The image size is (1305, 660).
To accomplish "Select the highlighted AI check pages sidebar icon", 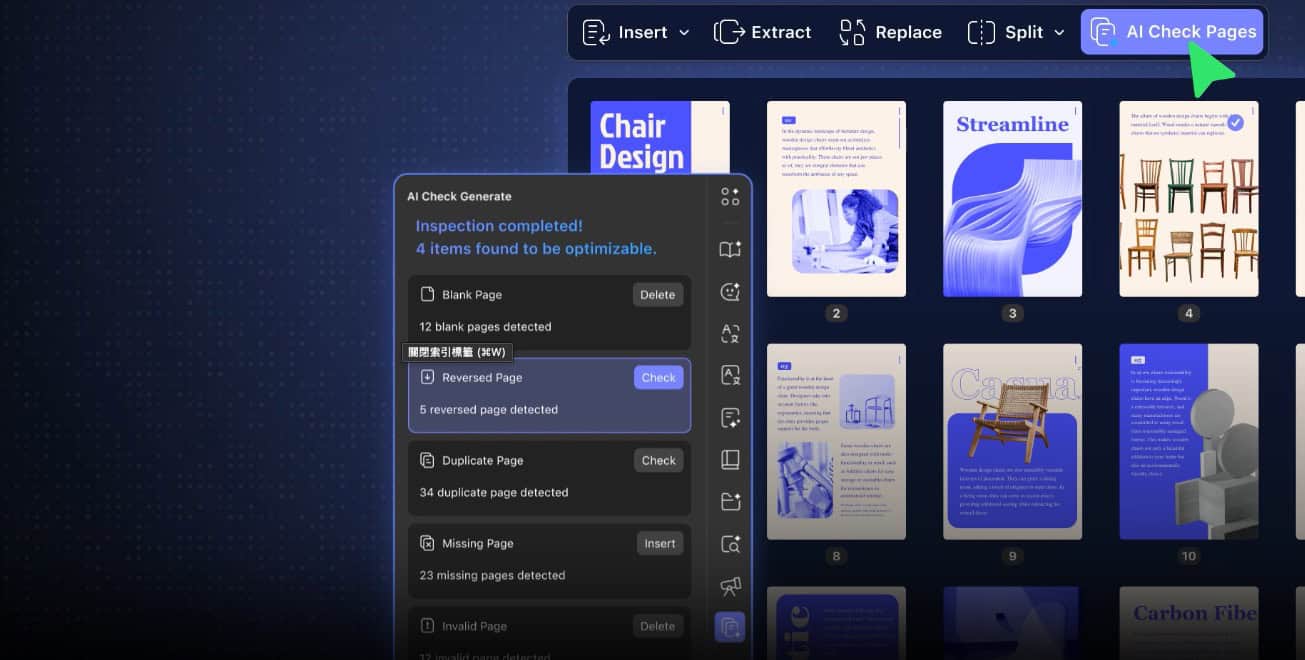I will pos(730,627).
